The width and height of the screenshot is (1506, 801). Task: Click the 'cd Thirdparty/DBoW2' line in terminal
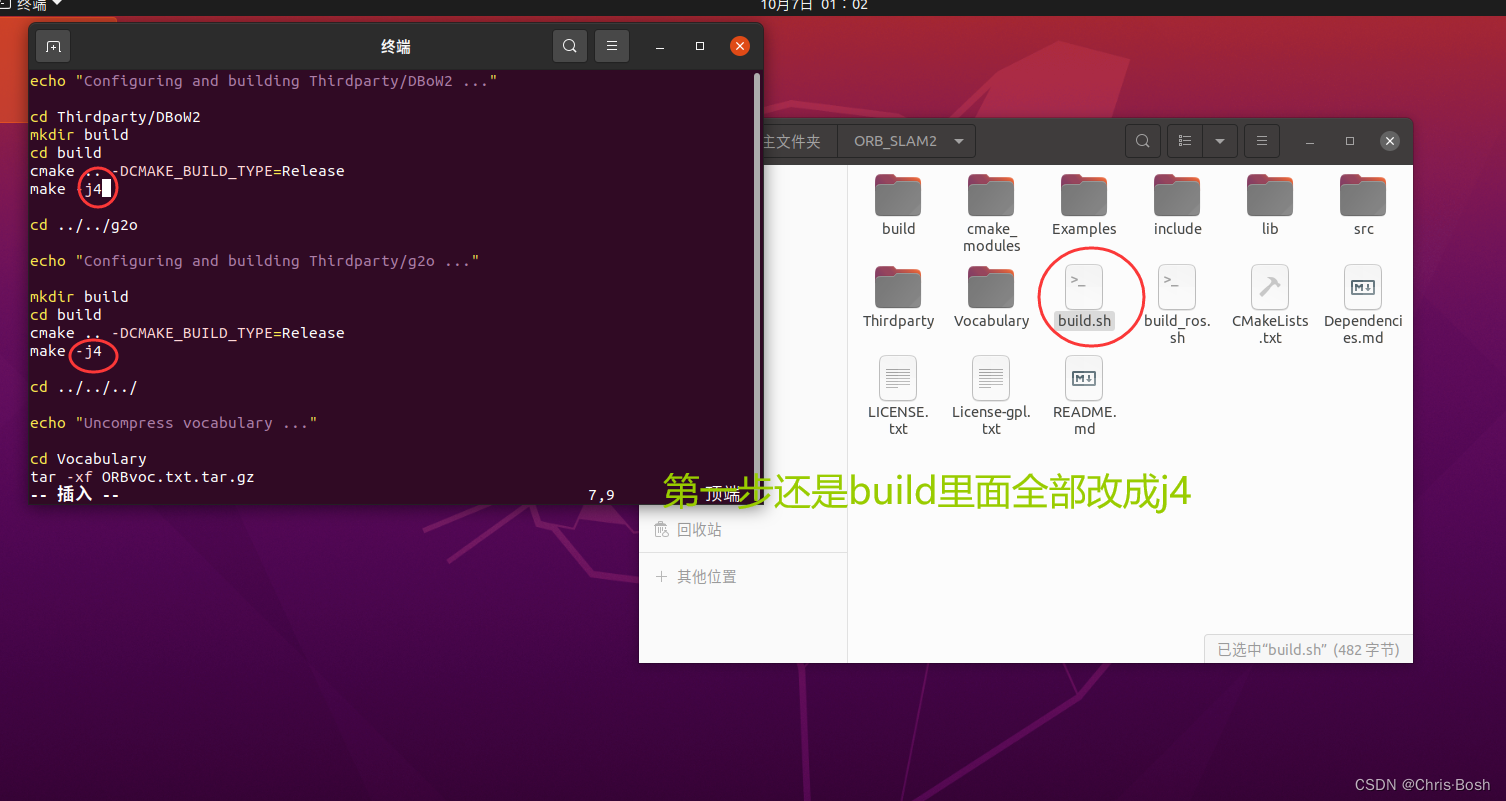pos(115,117)
